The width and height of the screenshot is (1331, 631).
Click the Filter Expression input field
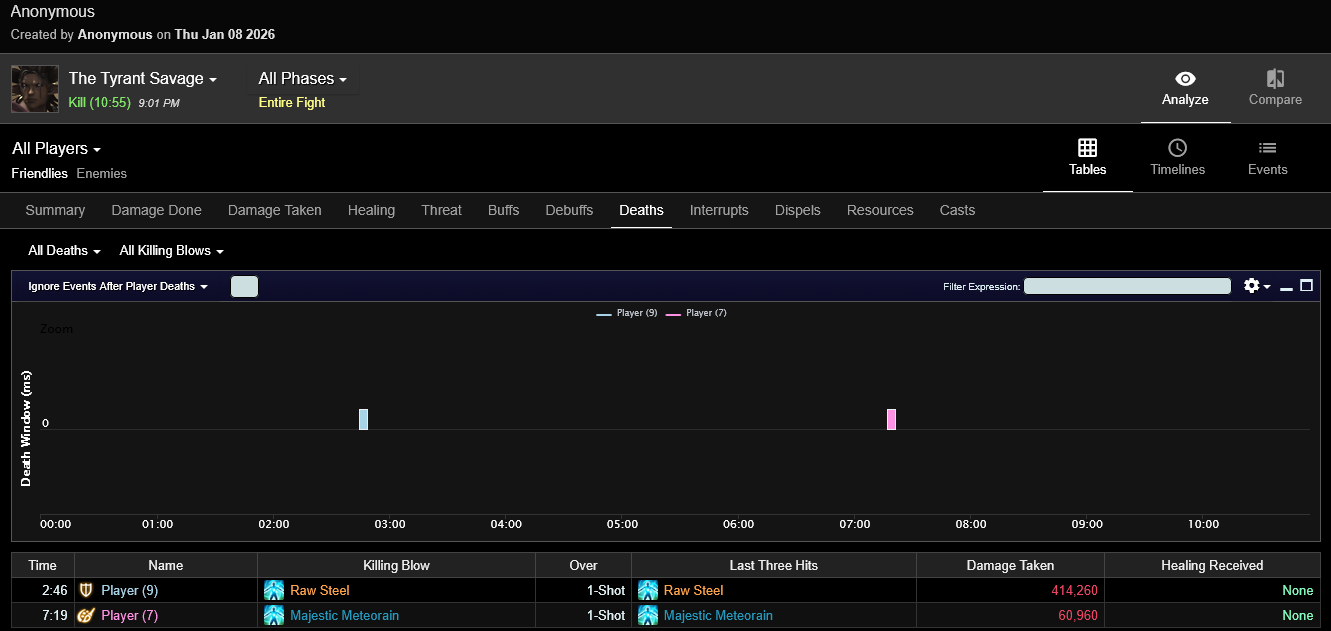tap(1127, 286)
